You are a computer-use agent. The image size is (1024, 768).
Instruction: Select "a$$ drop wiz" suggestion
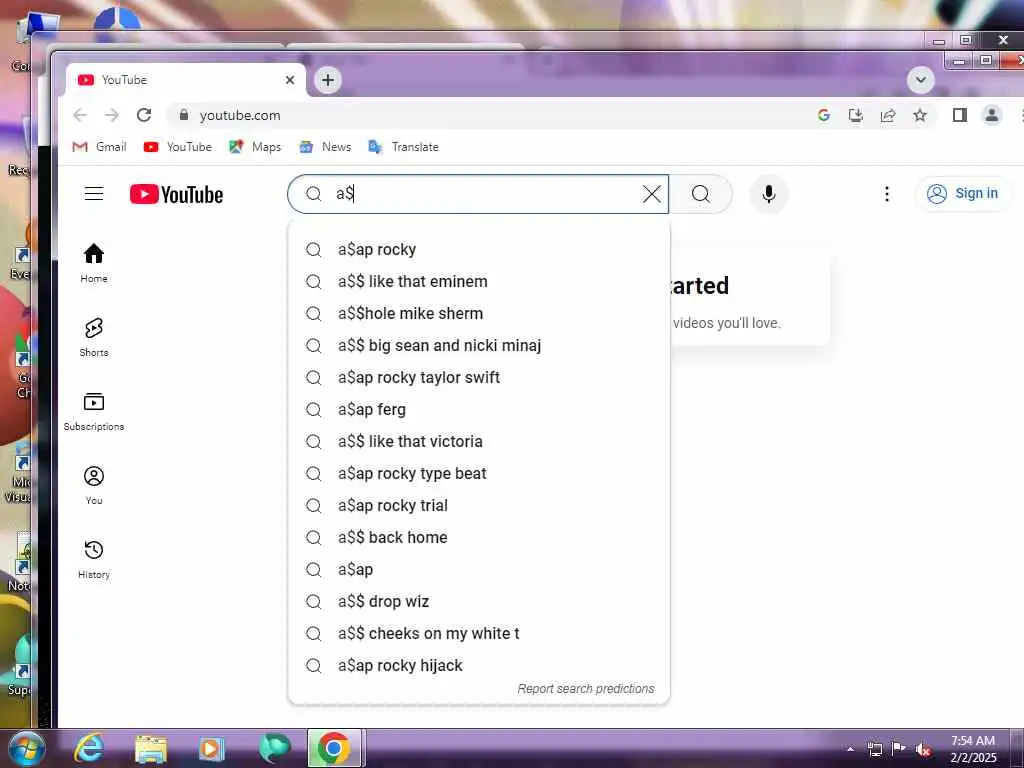(x=479, y=601)
